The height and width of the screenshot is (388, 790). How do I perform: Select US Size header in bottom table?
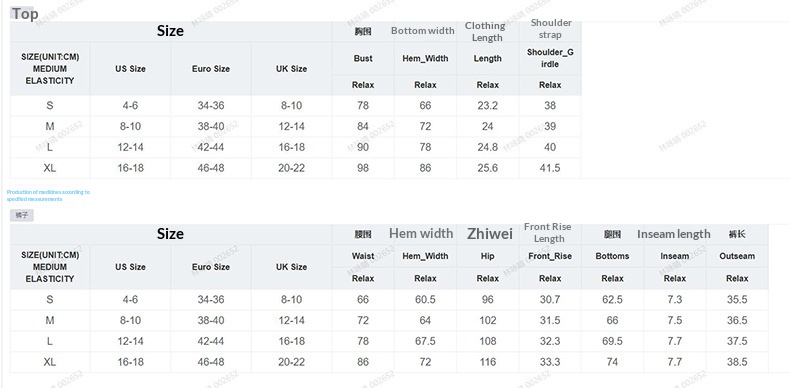(130, 267)
